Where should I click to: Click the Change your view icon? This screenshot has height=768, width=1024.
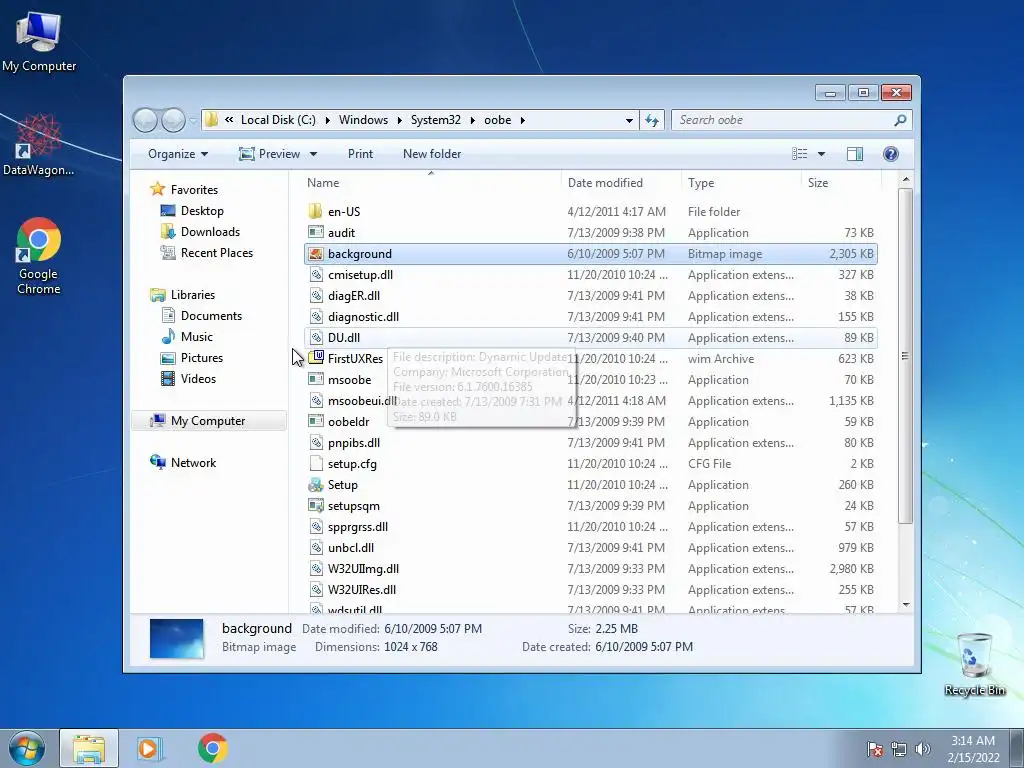pos(799,154)
